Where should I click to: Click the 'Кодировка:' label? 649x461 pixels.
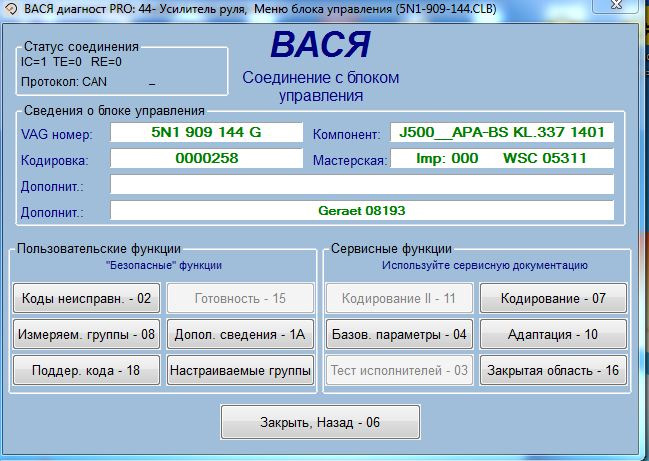pos(55,161)
